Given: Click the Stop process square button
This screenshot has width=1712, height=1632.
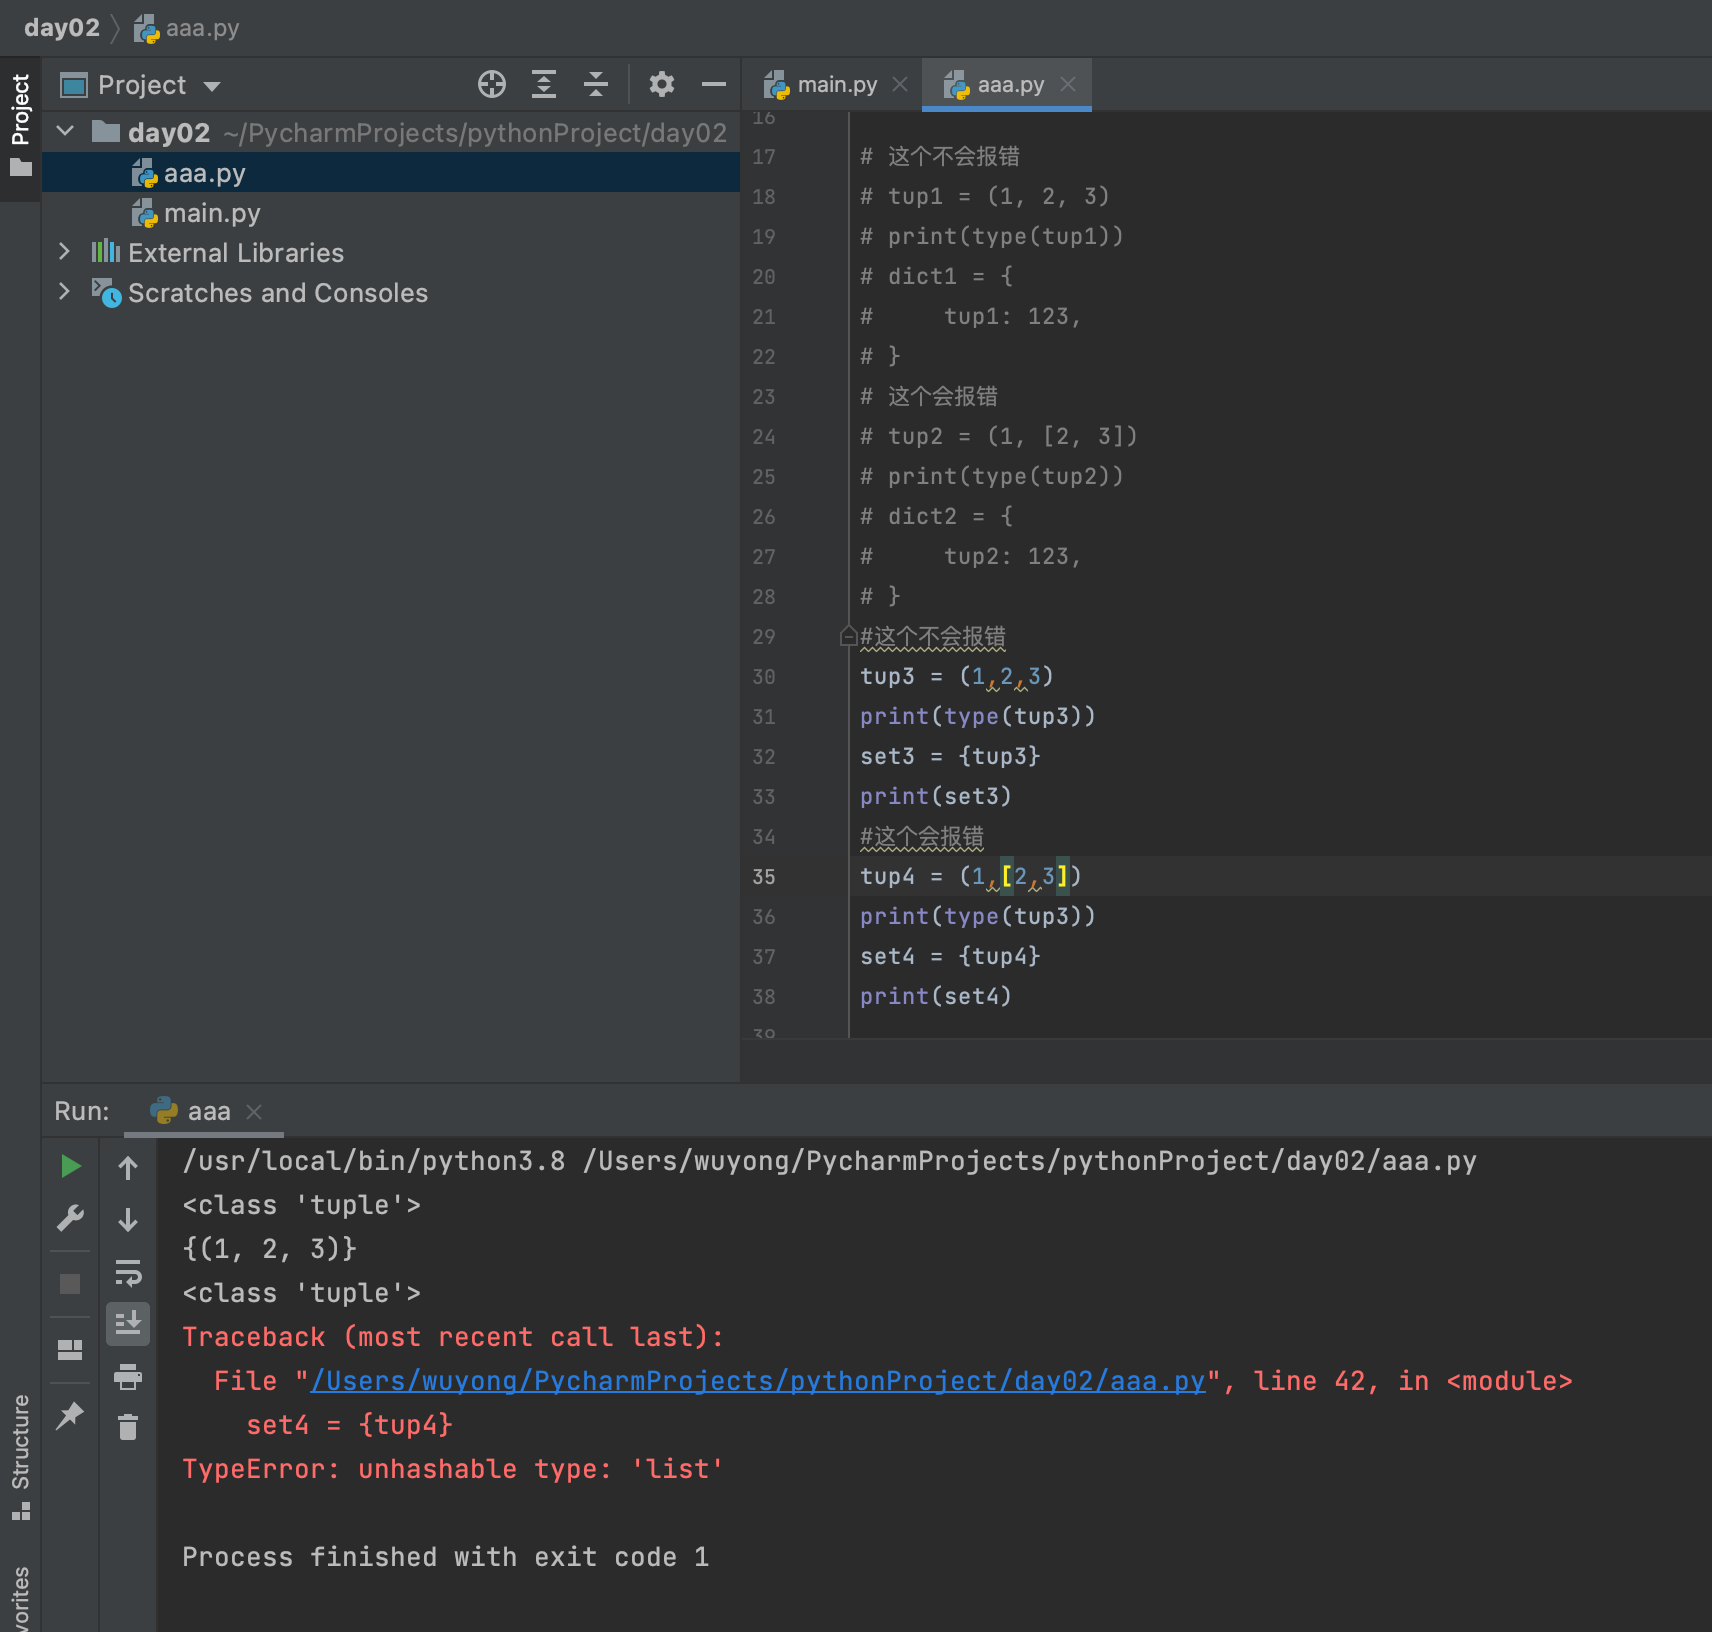Looking at the screenshot, I should pos(70,1283).
